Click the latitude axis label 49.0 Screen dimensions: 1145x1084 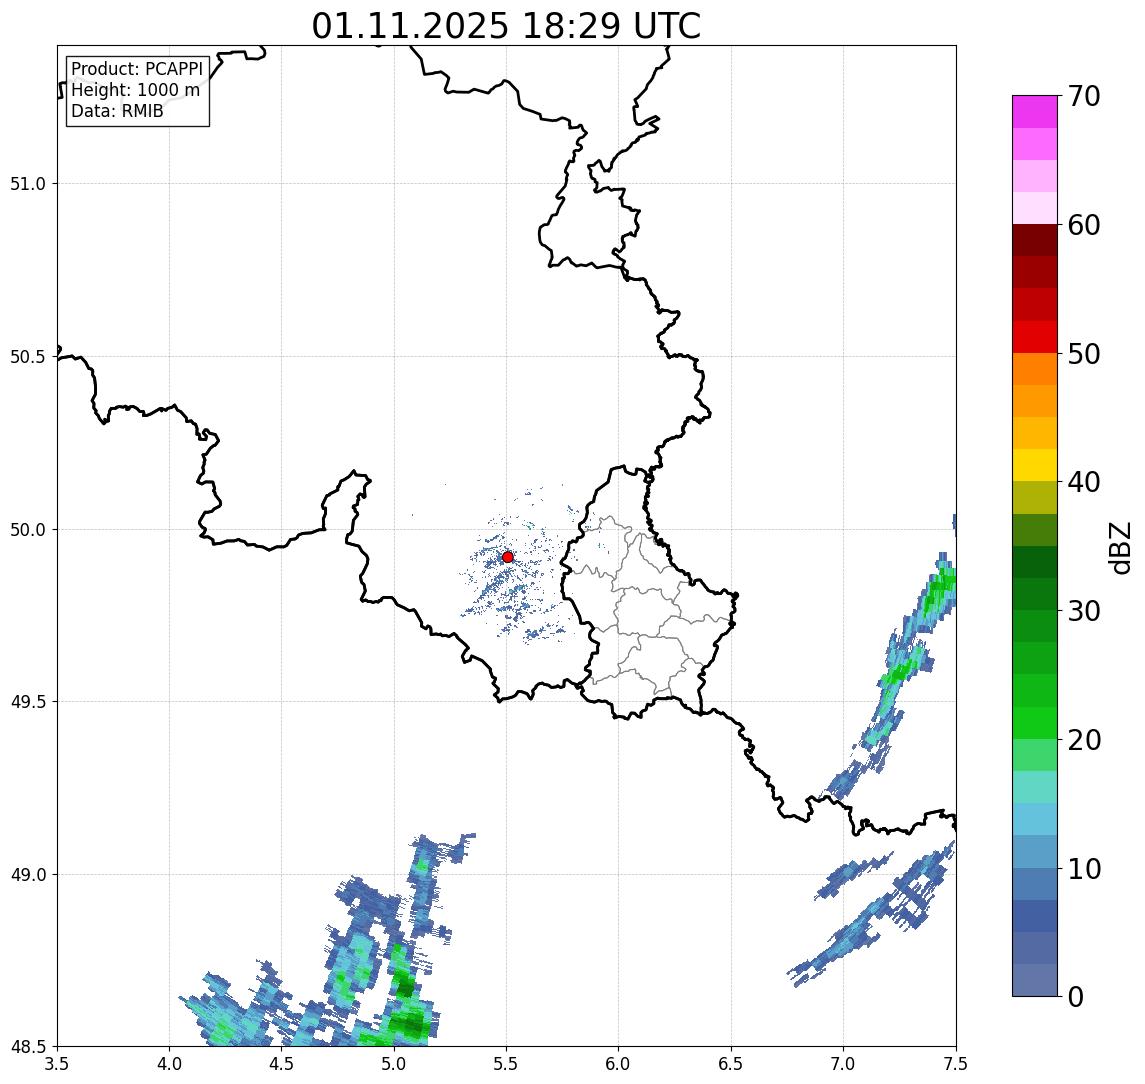coord(28,874)
